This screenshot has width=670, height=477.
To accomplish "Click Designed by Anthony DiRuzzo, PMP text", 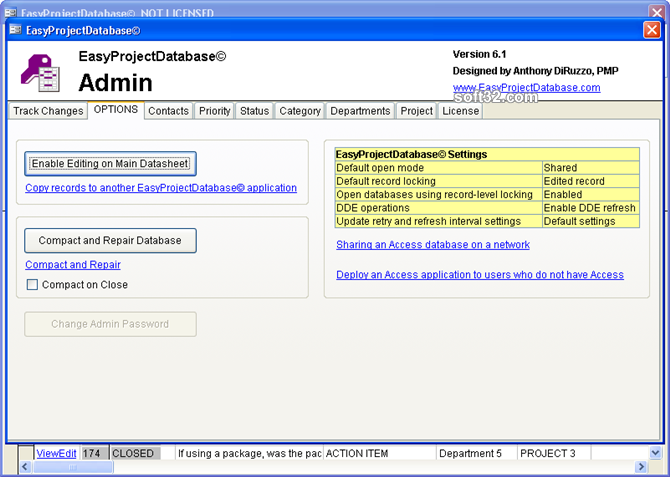I will pyautogui.click(x=535, y=71).
